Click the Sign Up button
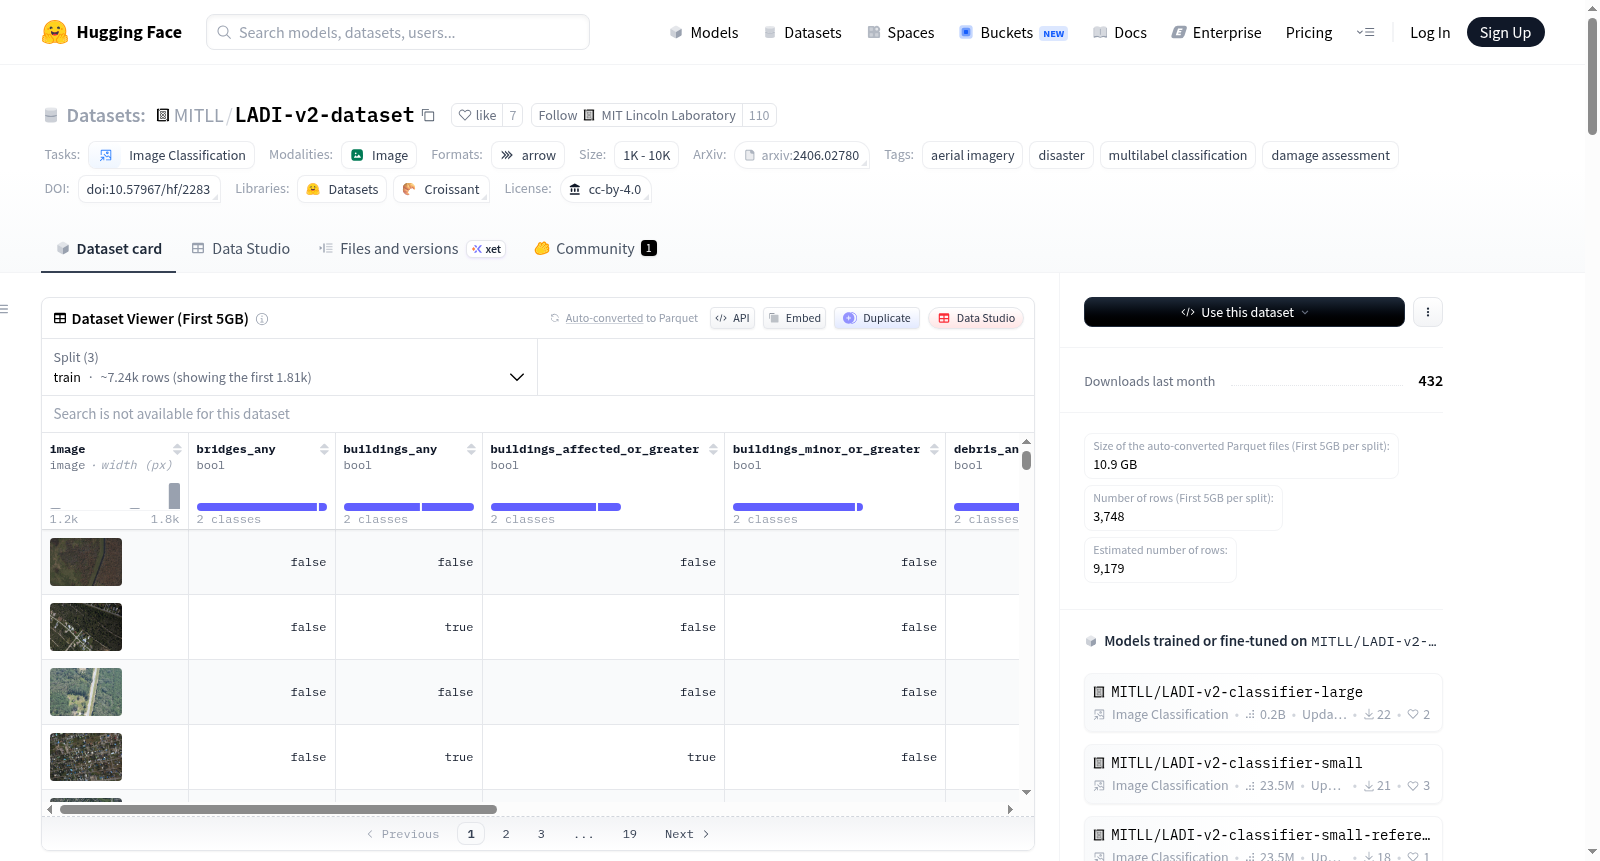 (1505, 32)
